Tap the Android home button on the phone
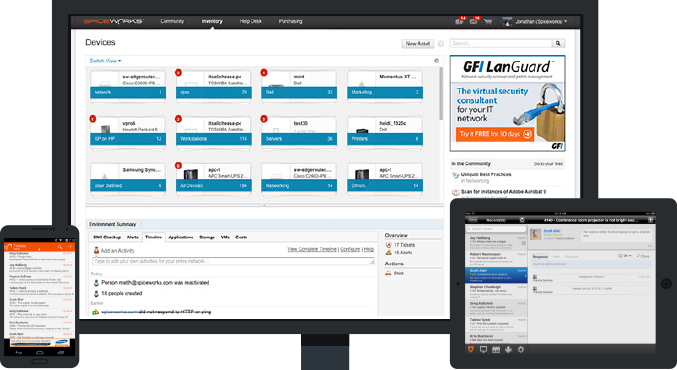The width and height of the screenshot is (677, 370). (40, 352)
